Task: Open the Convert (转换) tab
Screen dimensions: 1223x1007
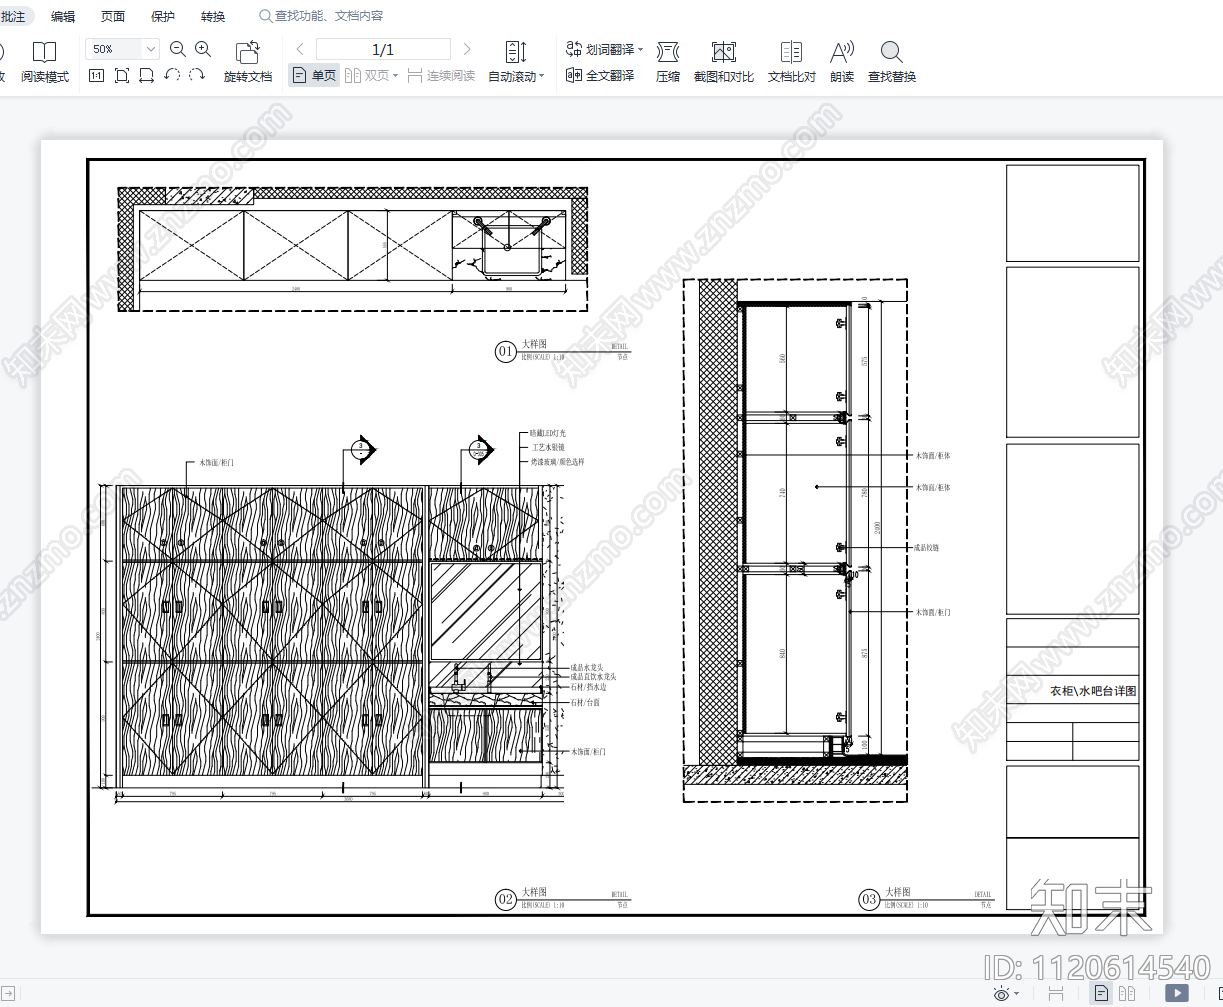Action: (213, 16)
